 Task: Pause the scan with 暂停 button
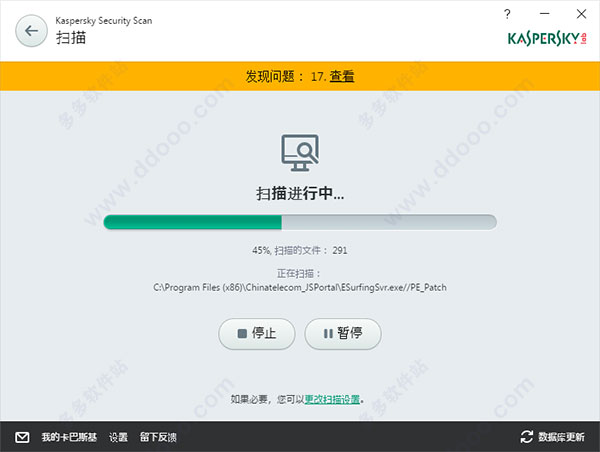click(343, 334)
